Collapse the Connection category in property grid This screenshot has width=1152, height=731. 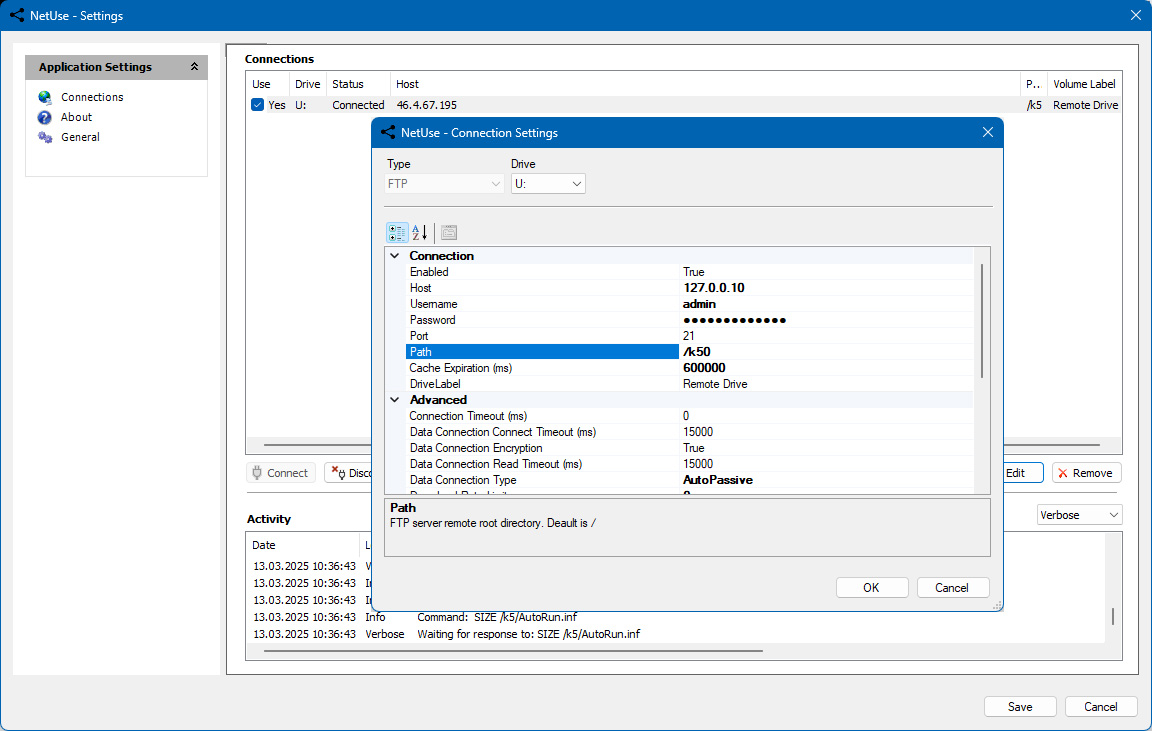pyautogui.click(x=395, y=256)
